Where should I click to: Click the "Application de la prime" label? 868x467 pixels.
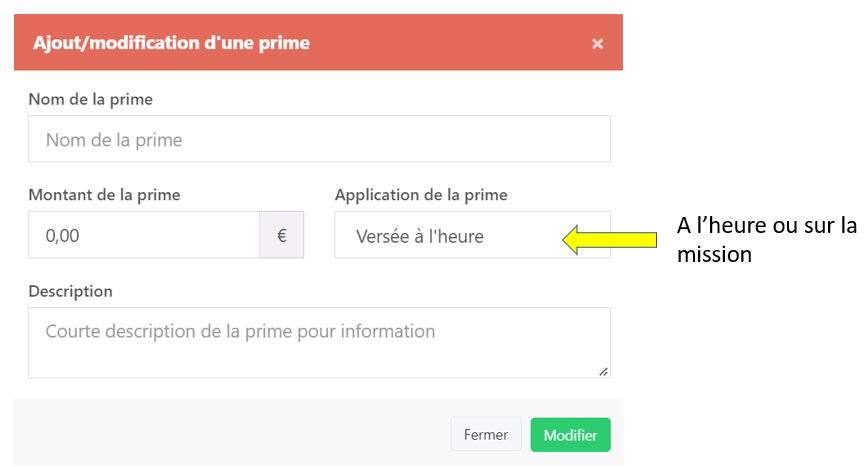click(421, 195)
